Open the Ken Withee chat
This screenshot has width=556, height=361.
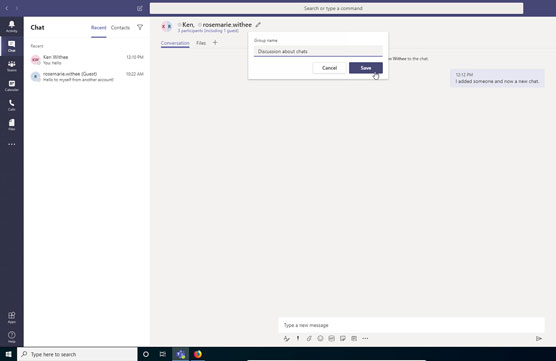87,60
